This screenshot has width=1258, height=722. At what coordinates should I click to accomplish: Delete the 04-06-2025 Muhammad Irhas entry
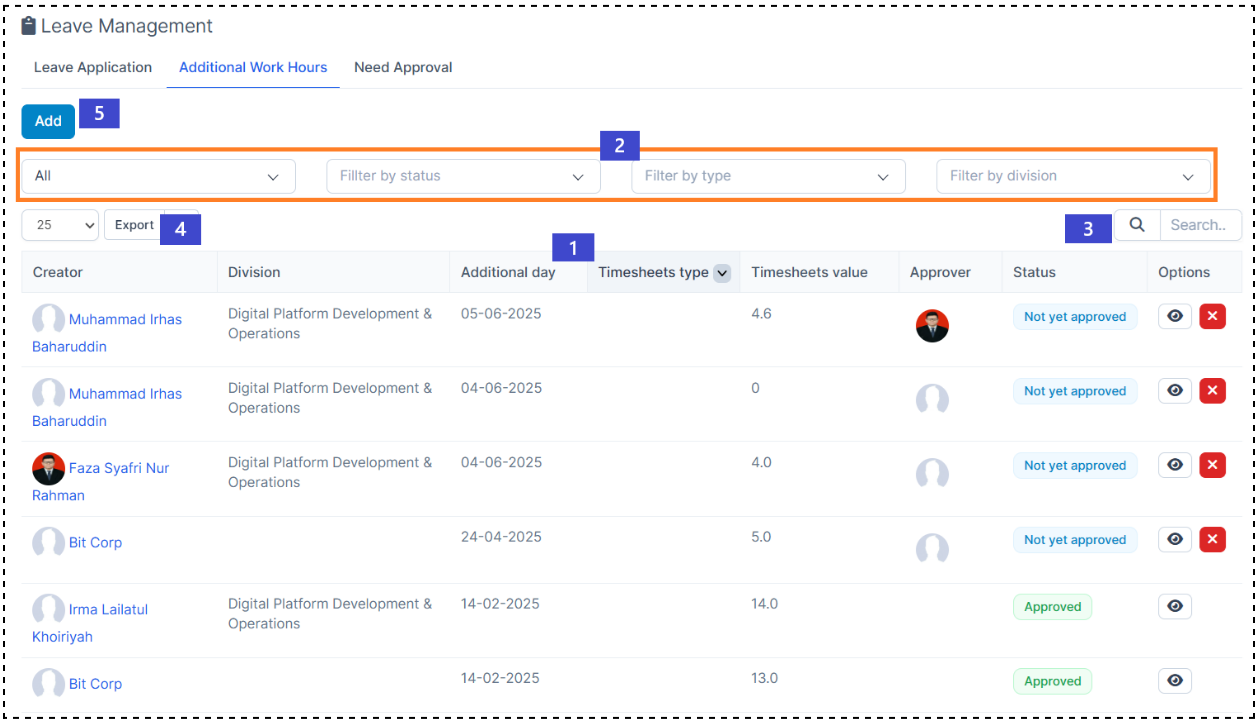coord(1212,391)
